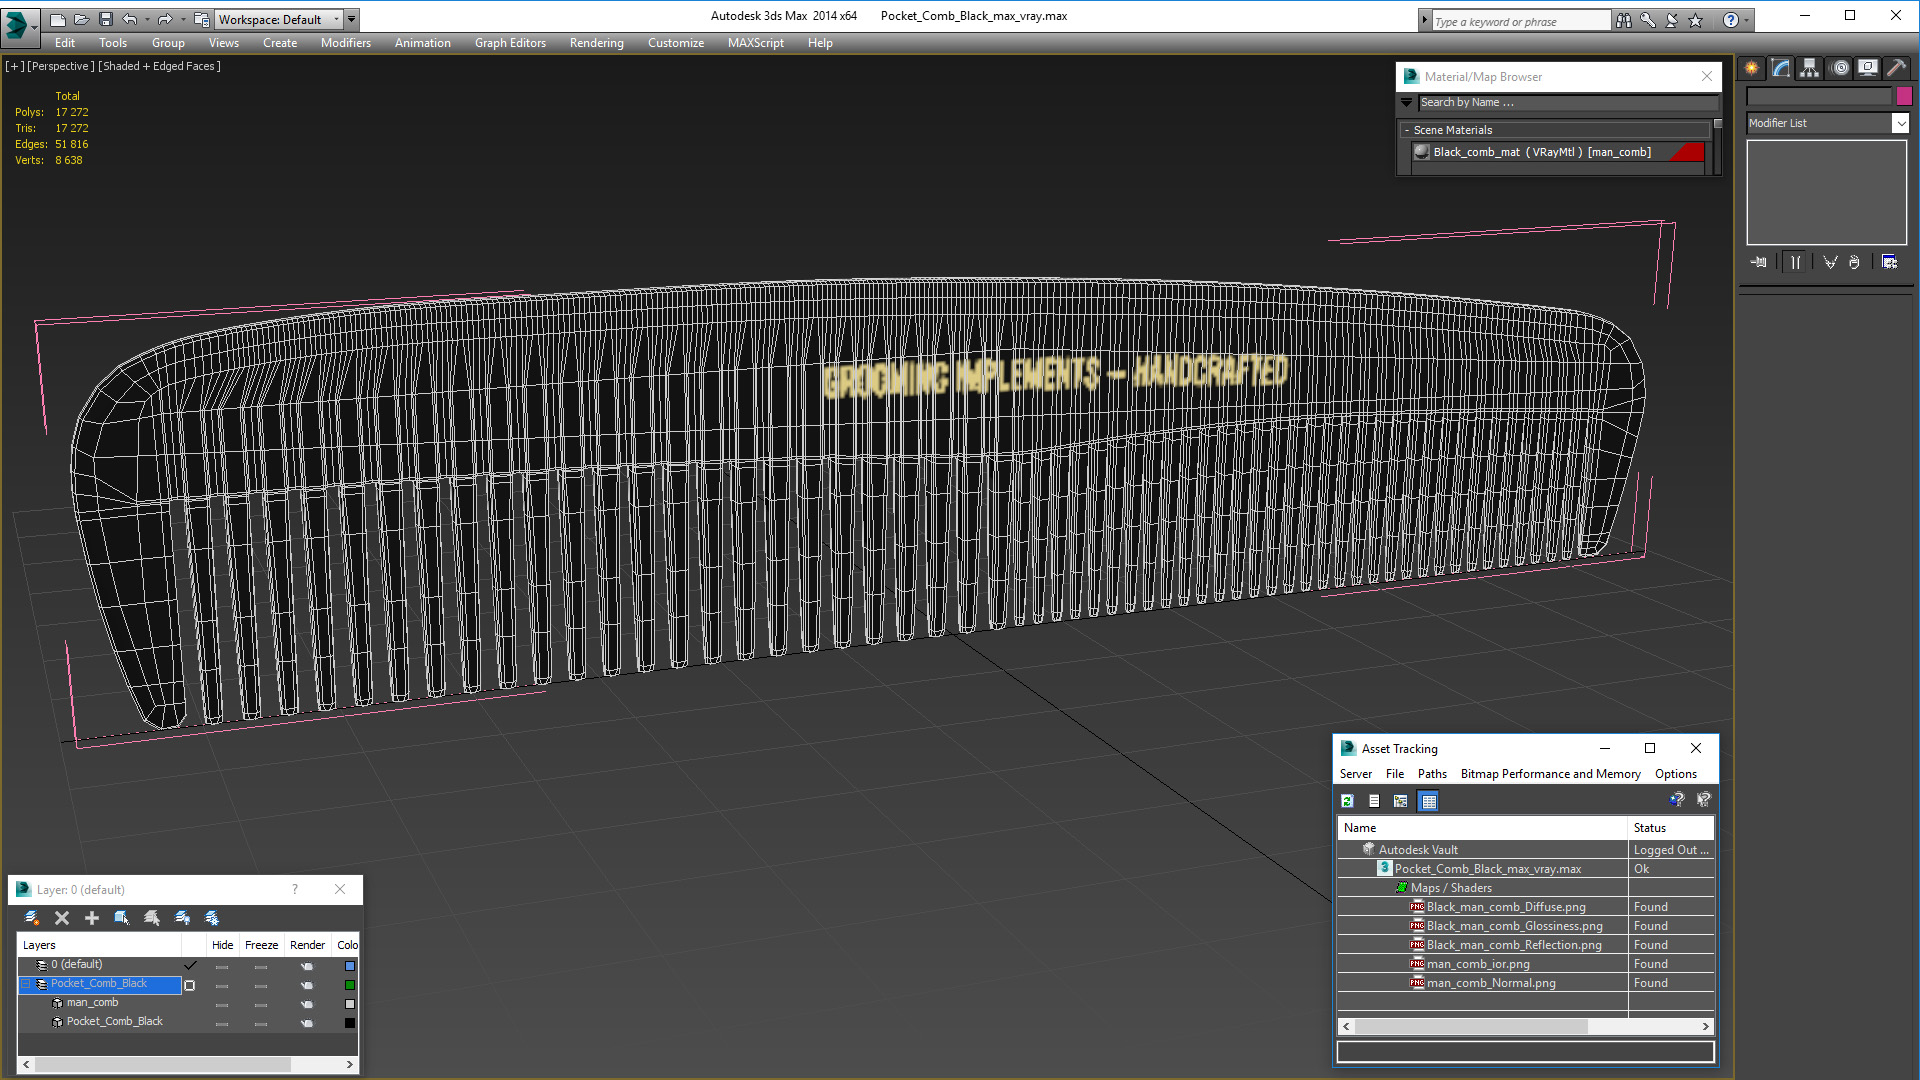Click the keyword search input field
The width and height of the screenshot is (1920, 1080).
point(1520,21)
